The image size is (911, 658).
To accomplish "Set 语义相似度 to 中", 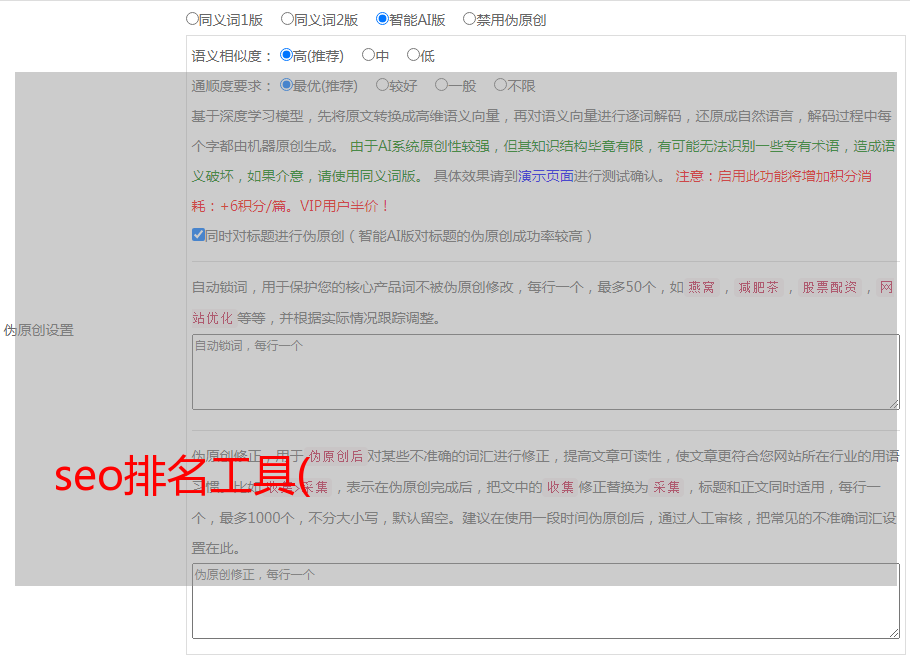I will [368, 56].
